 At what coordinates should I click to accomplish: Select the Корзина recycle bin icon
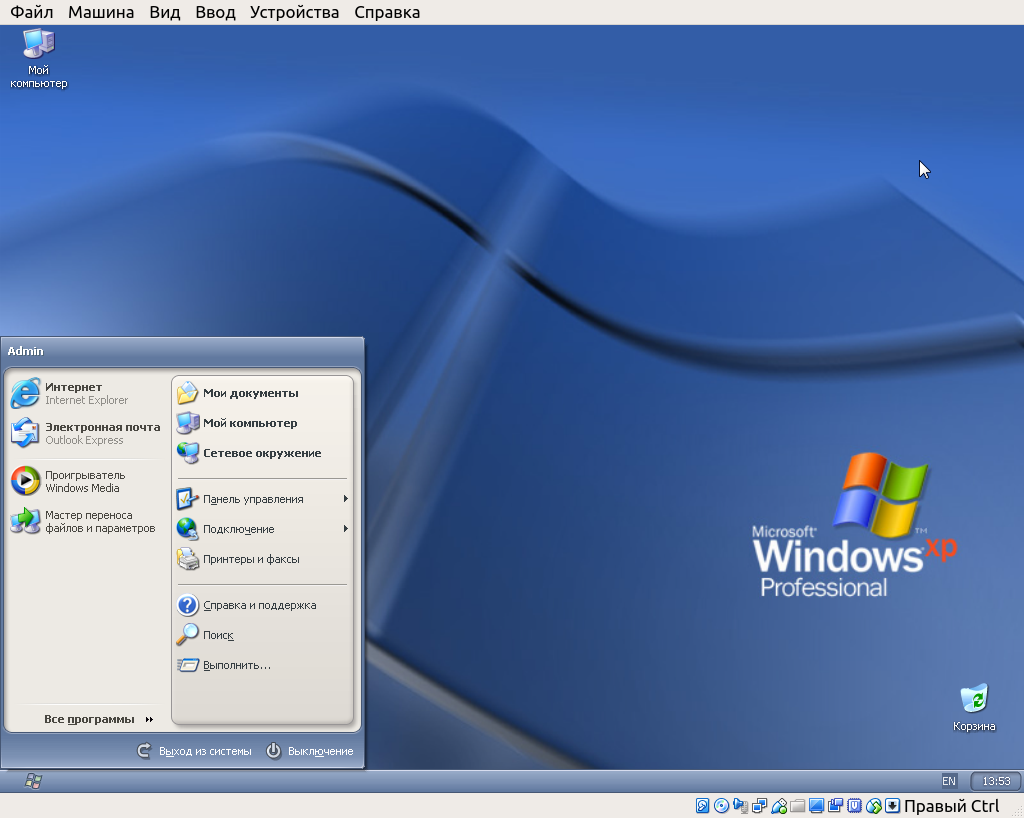(974, 708)
